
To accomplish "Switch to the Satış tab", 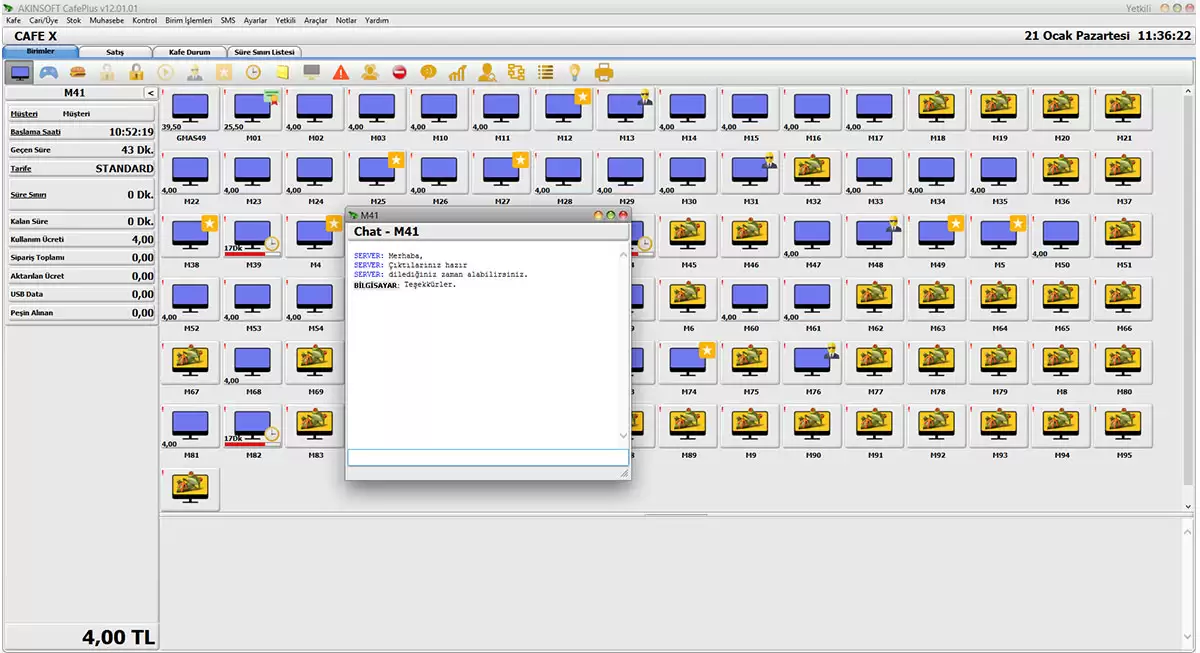I will pos(115,51).
